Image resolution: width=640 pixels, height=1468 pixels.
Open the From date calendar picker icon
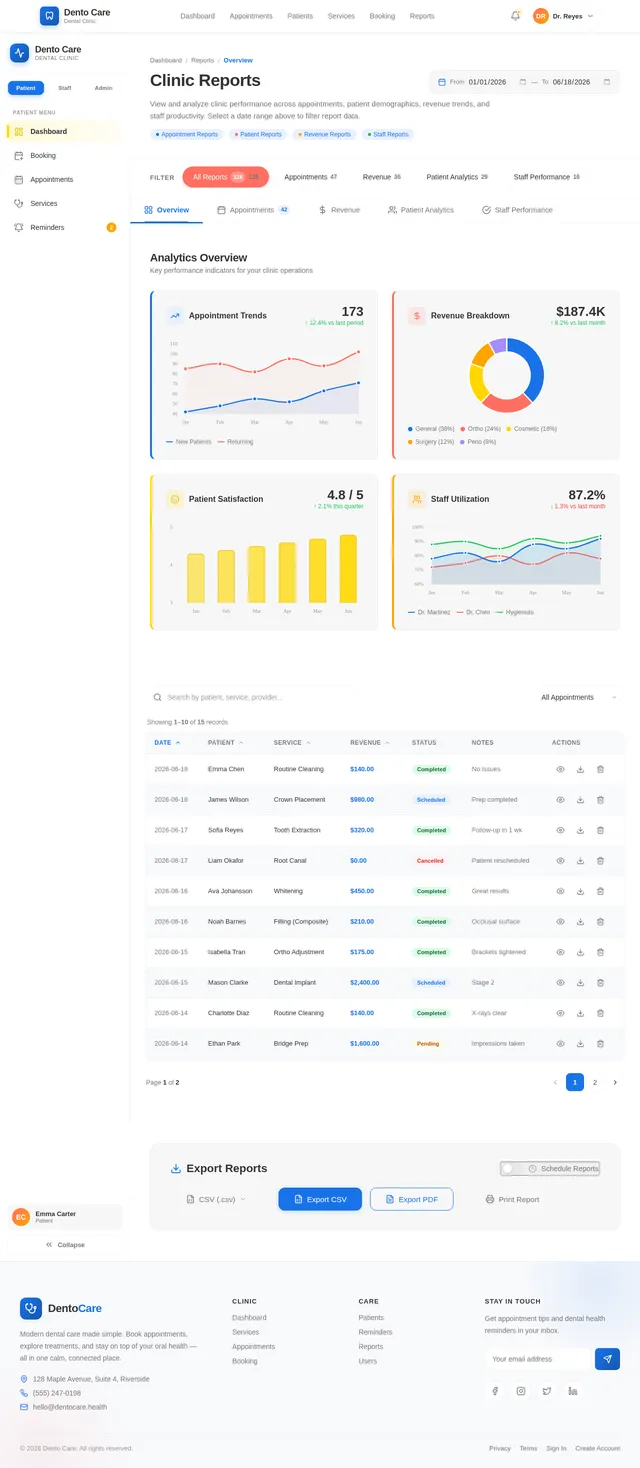(522, 82)
